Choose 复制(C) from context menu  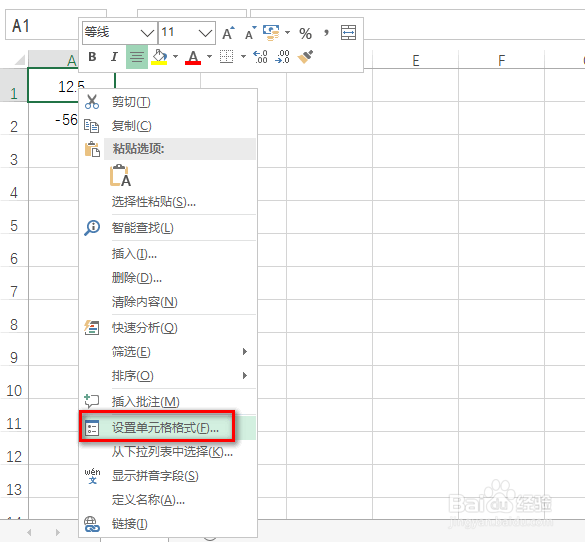pyautogui.click(x=168, y=126)
